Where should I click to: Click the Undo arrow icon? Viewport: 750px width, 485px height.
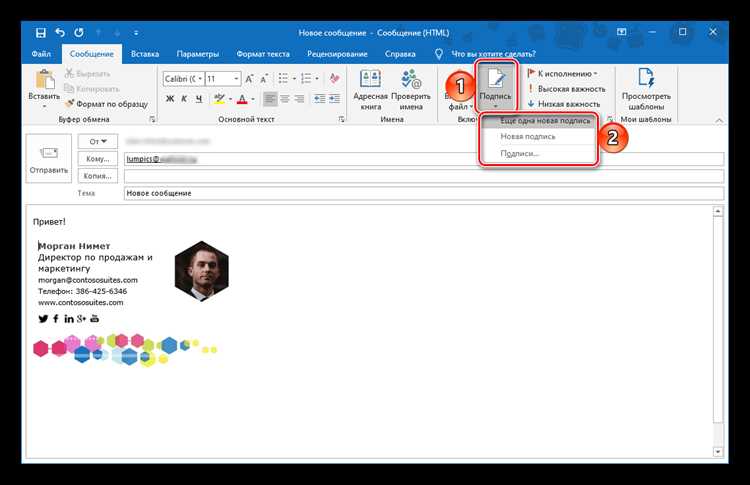pos(60,33)
